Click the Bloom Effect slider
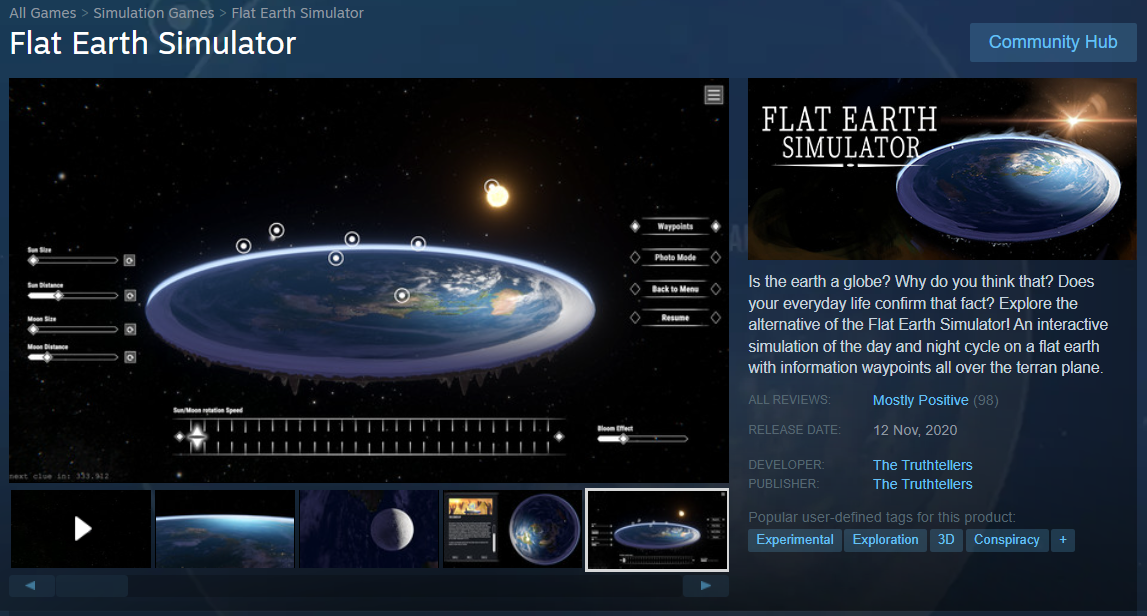Screen dimensions: 1147x616 [x=642, y=439]
